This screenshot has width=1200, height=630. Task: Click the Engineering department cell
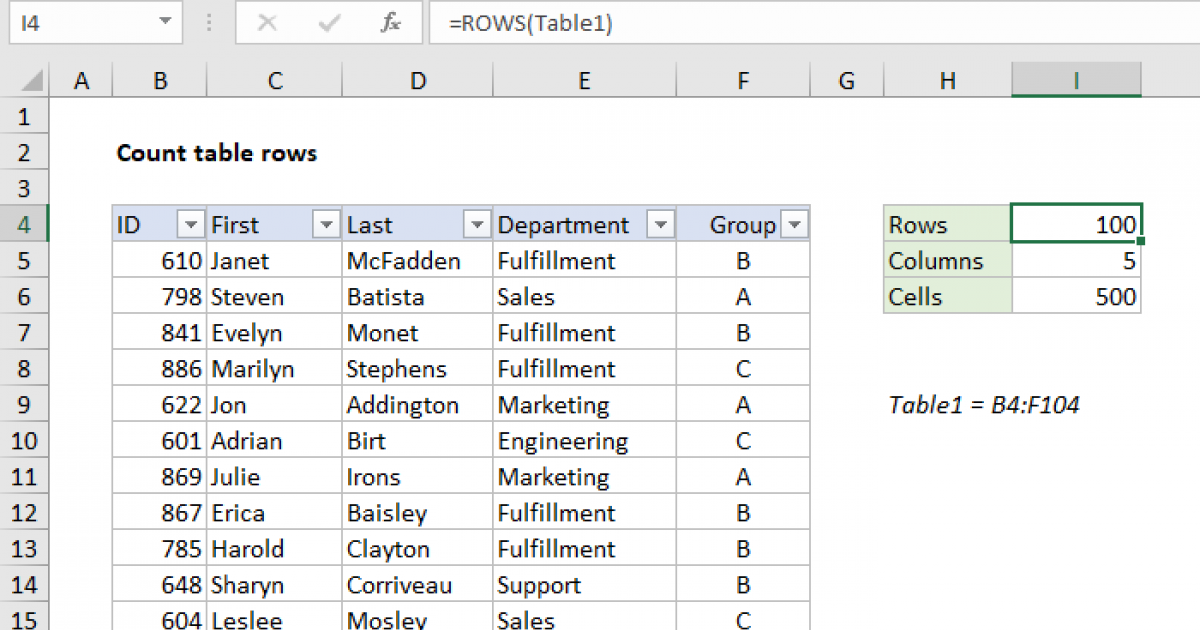click(584, 441)
